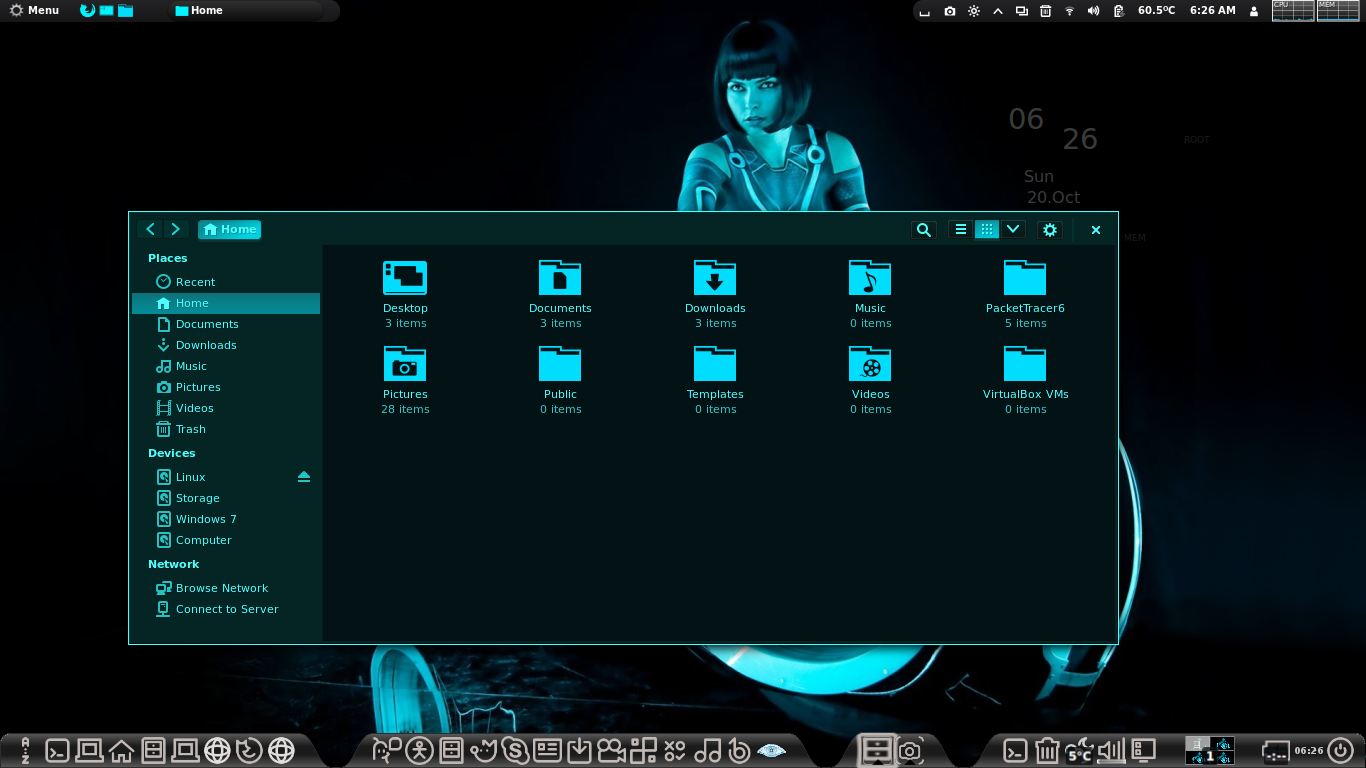The width and height of the screenshot is (1366, 768).
Task: Launch the terminal at the dock's left end
Action: pos(58,750)
